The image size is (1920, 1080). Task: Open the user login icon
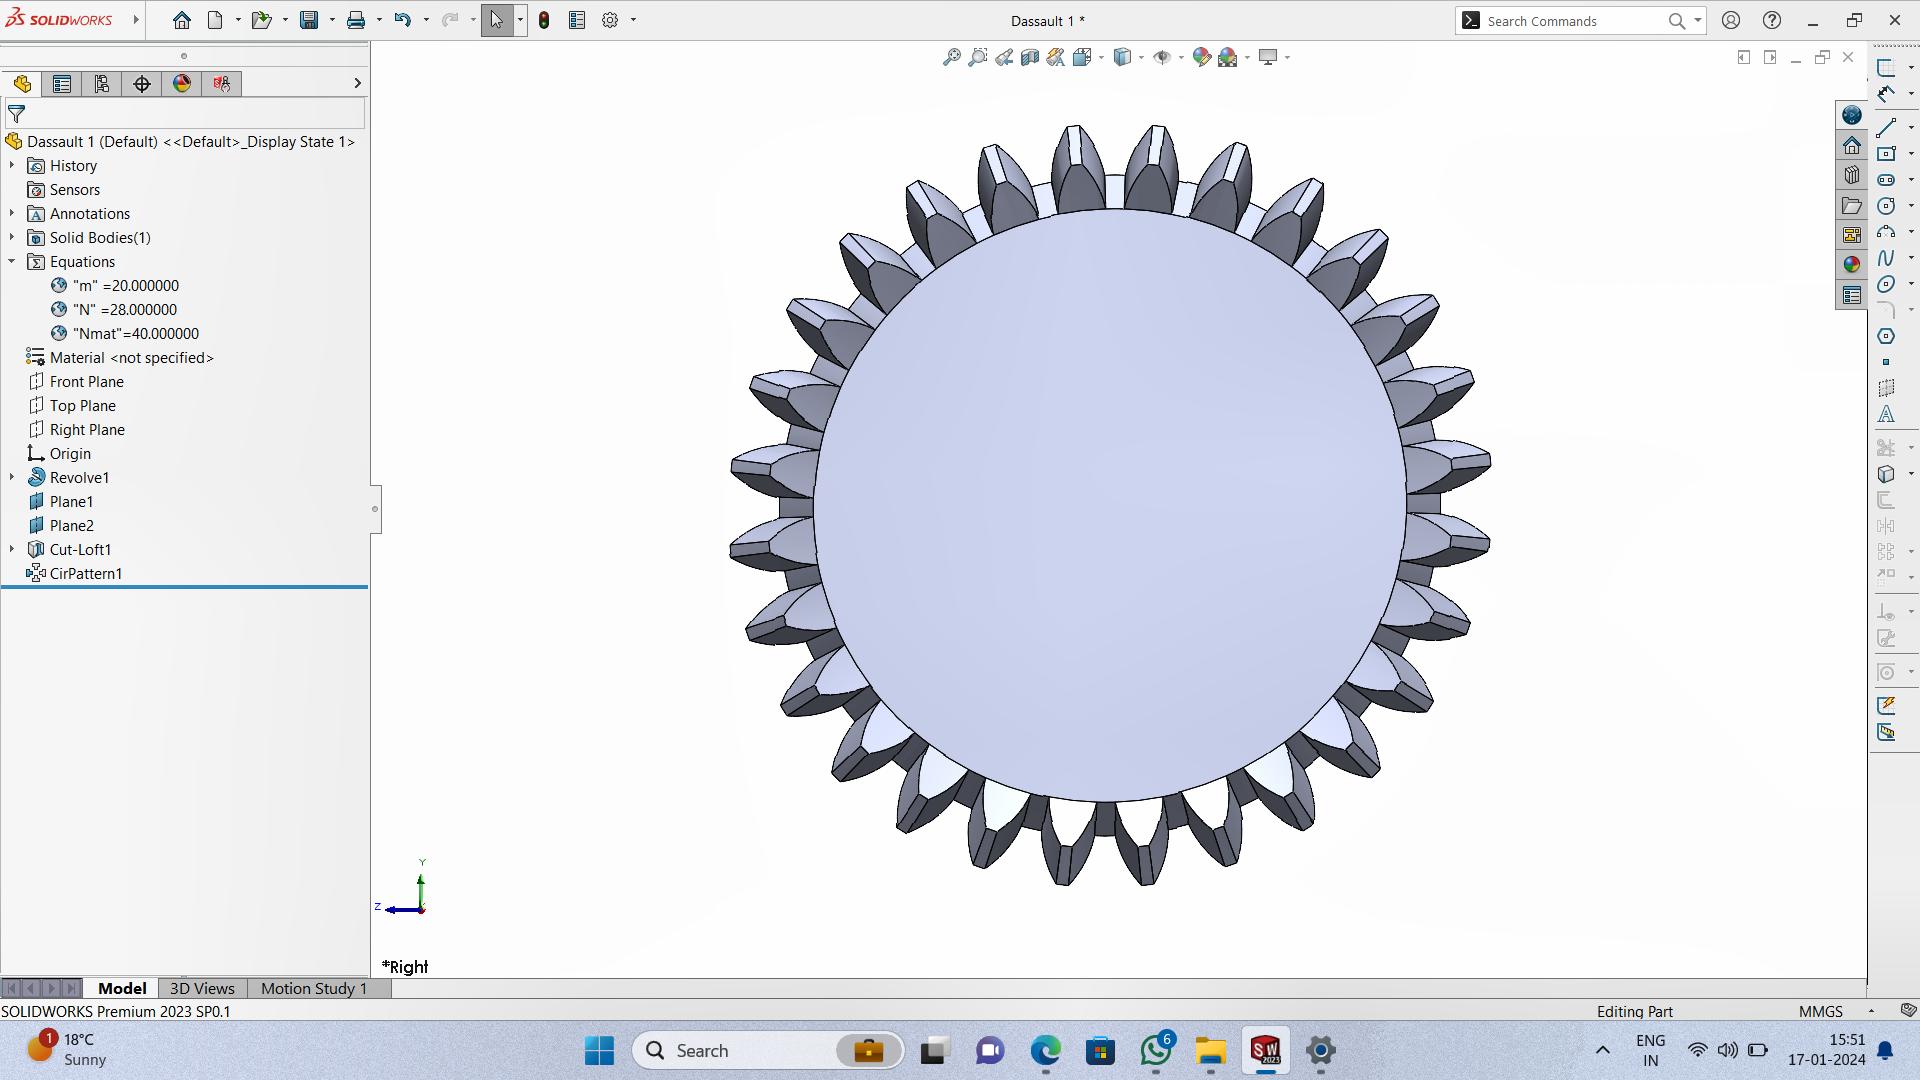(1731, 20)
